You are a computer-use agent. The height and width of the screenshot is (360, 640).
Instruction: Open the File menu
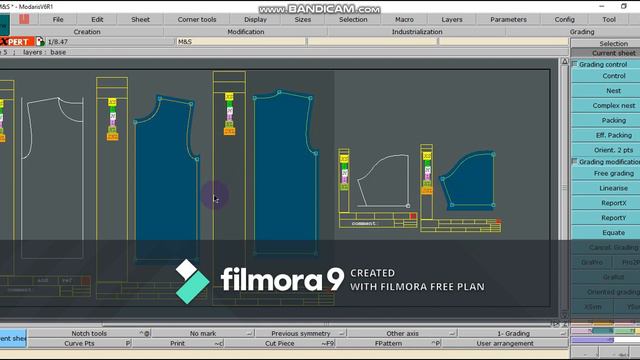click(58, 19)
